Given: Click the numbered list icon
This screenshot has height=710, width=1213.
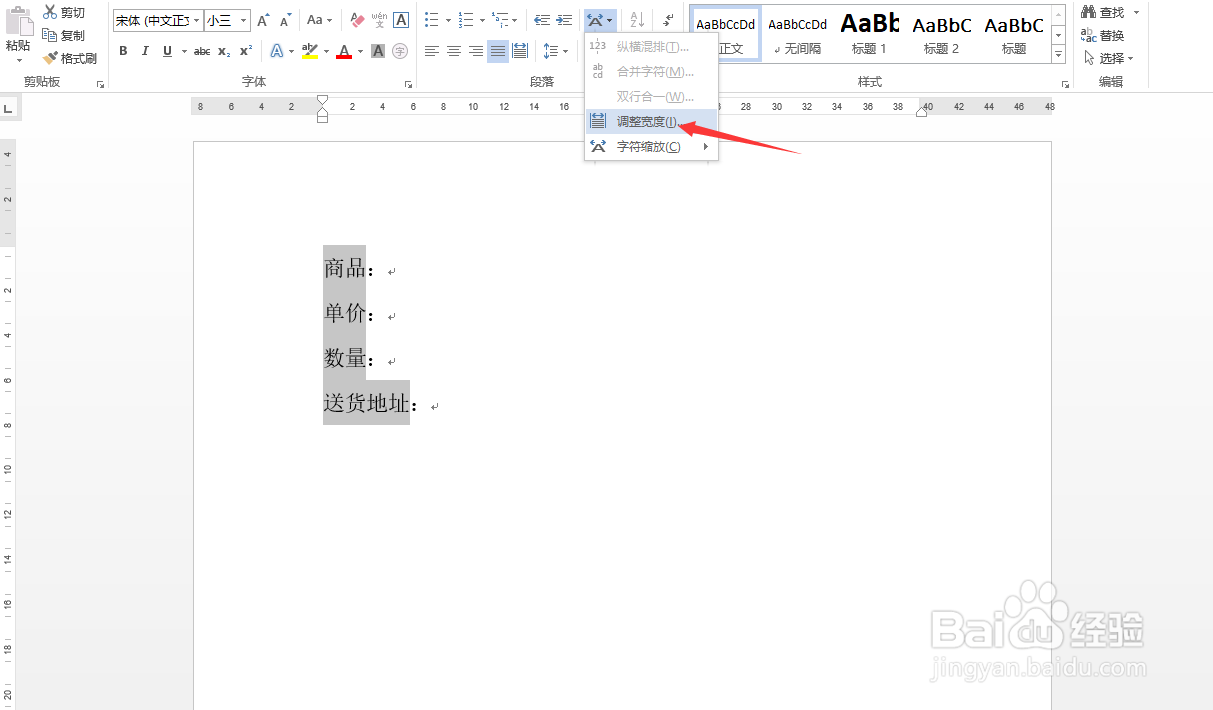Looking at the screenshot, I should click(466, 20).
